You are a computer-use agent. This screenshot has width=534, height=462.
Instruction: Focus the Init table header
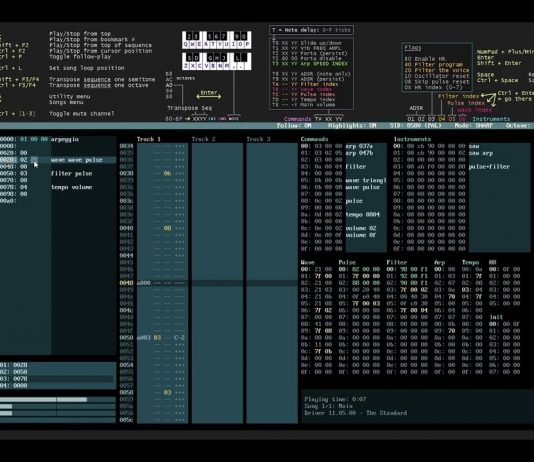496,317
